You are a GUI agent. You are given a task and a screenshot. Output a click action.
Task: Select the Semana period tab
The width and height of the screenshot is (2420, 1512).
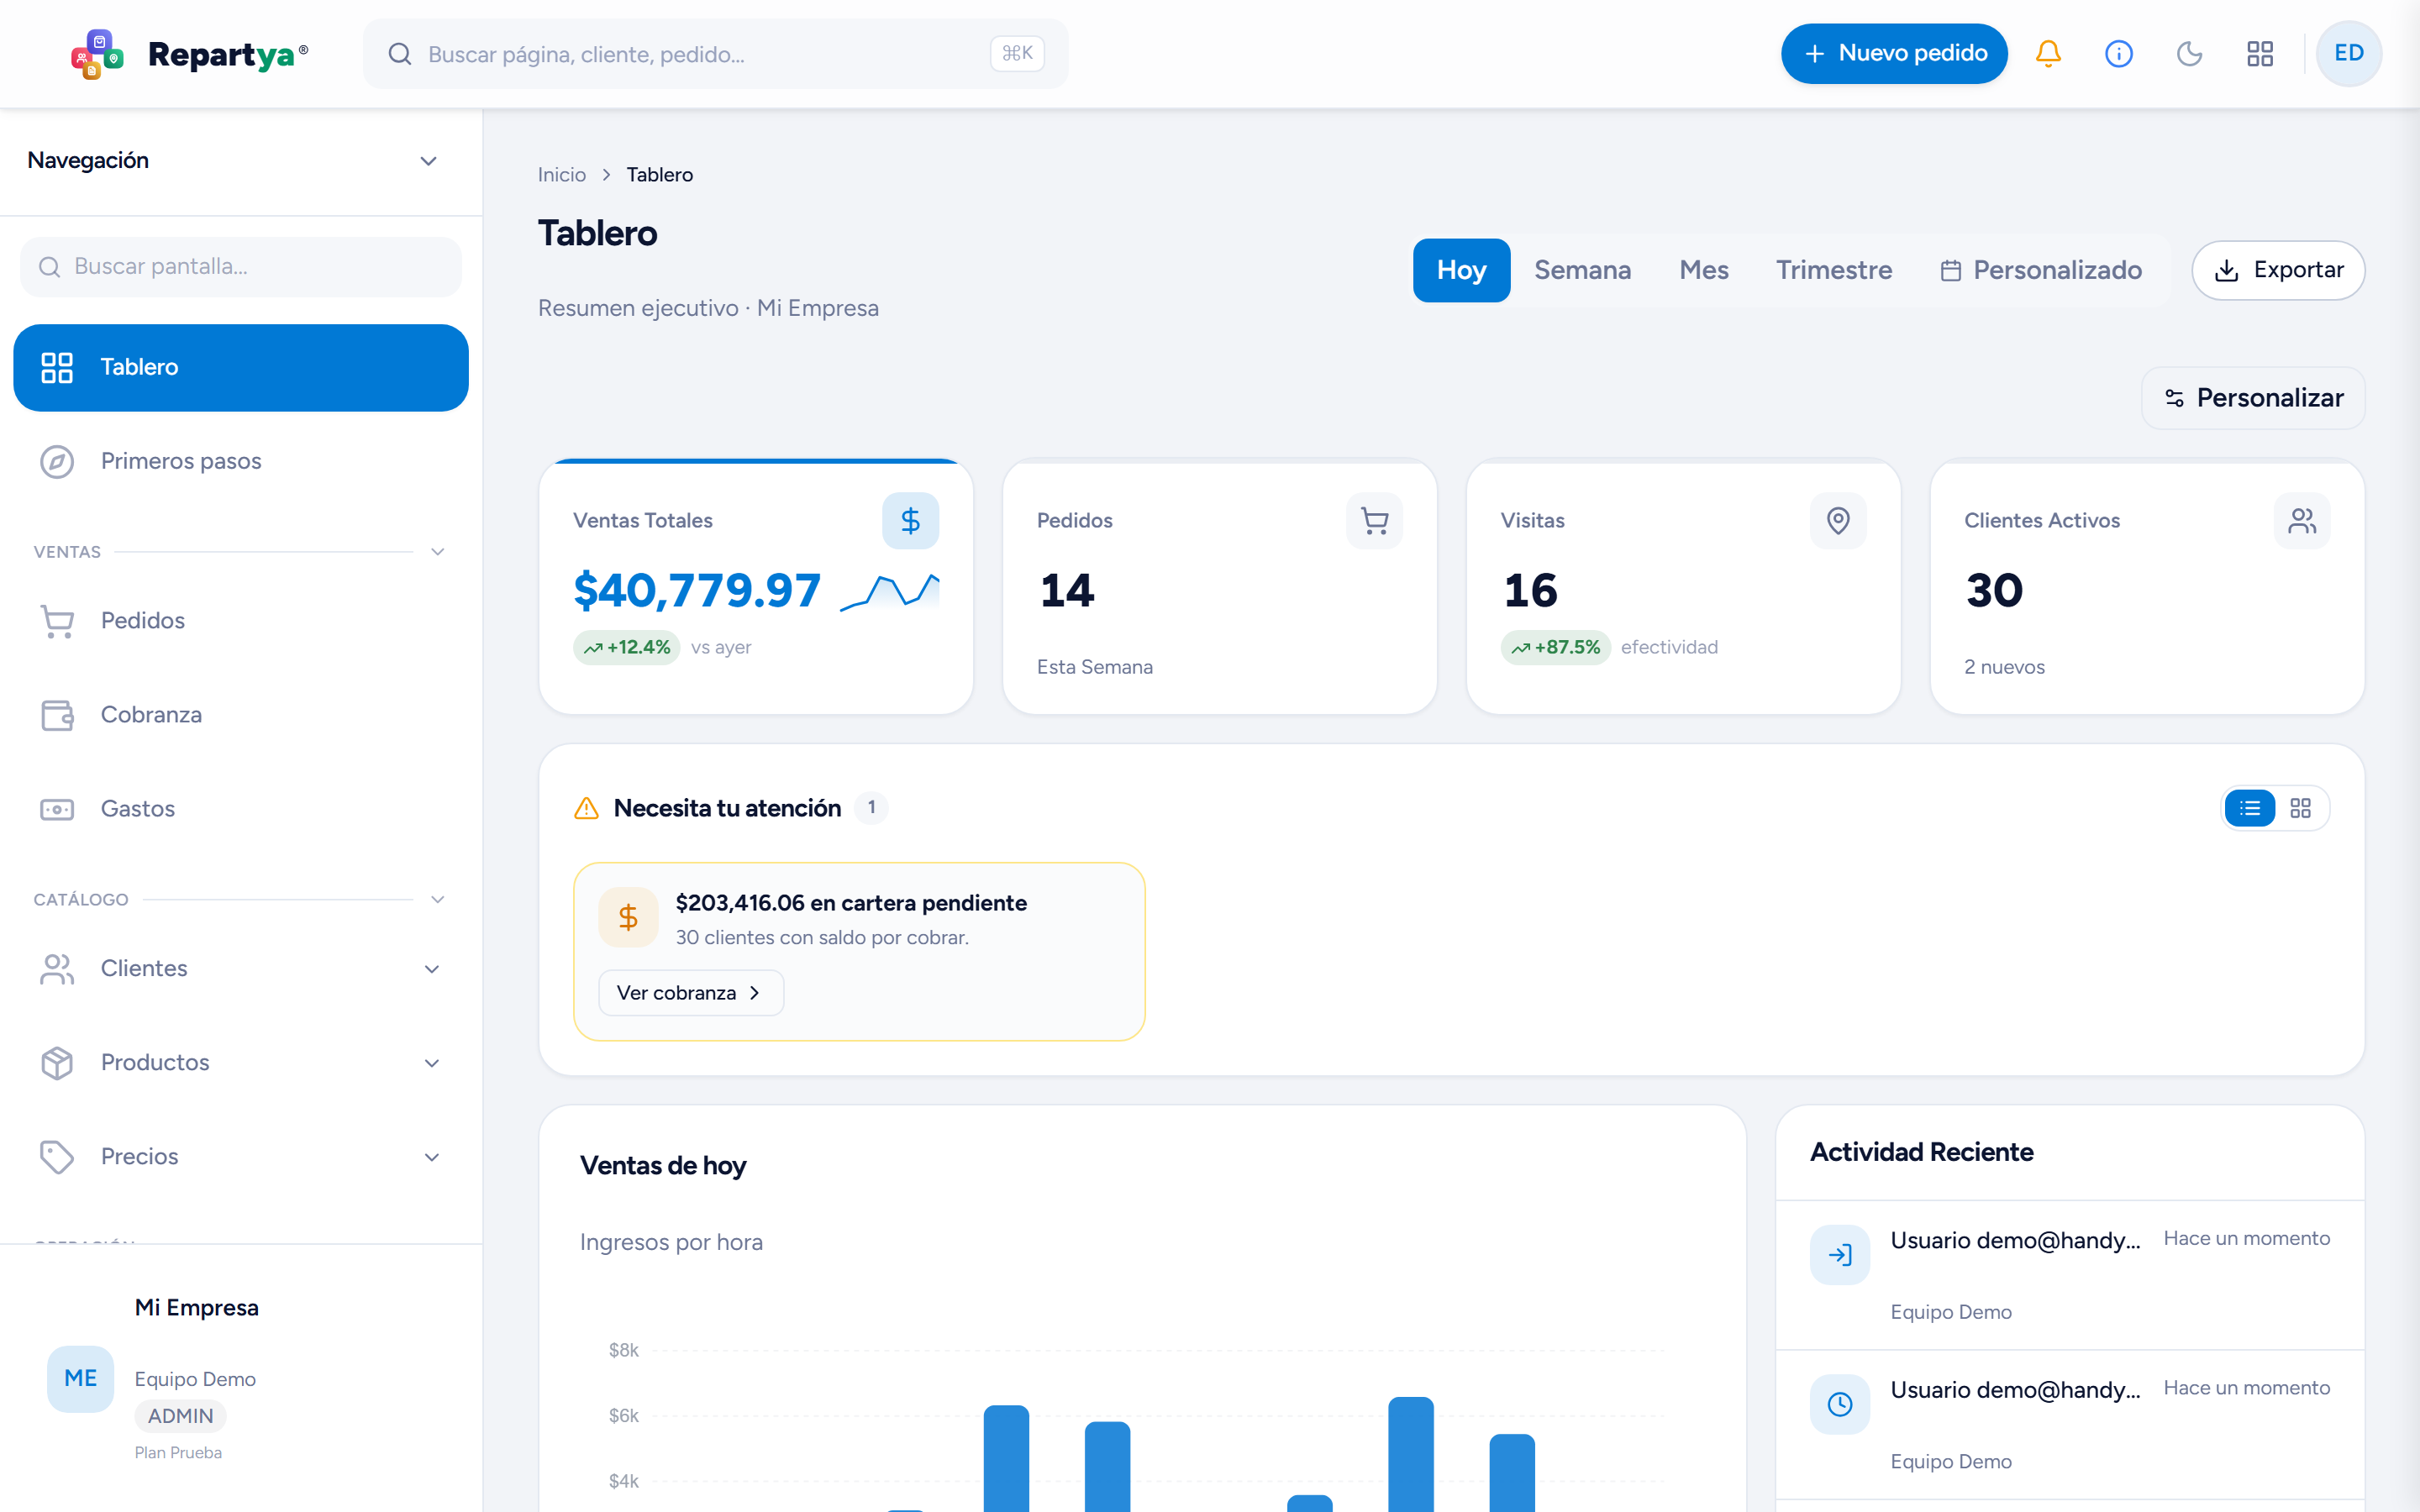[1582, 270]
